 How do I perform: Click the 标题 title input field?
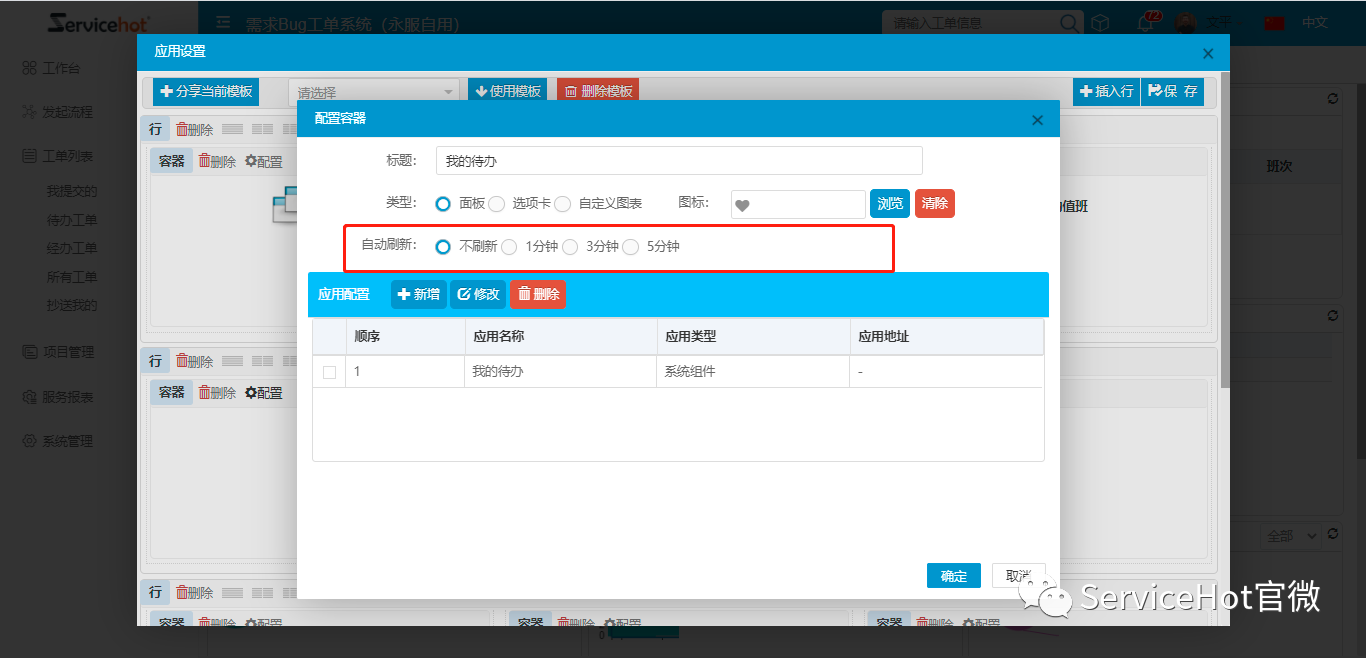click(x=679, y=161)
